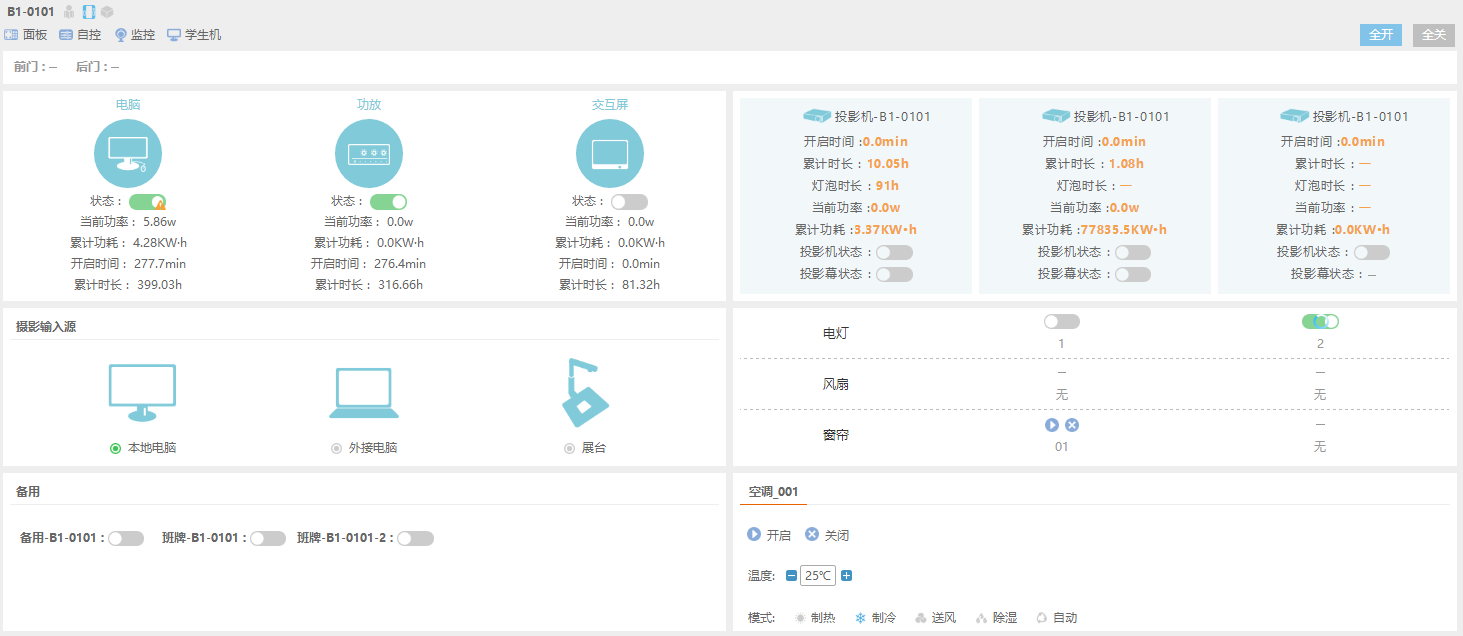
Task: Click the 功放 amplifier circle icon
Action: click(369, 153)
